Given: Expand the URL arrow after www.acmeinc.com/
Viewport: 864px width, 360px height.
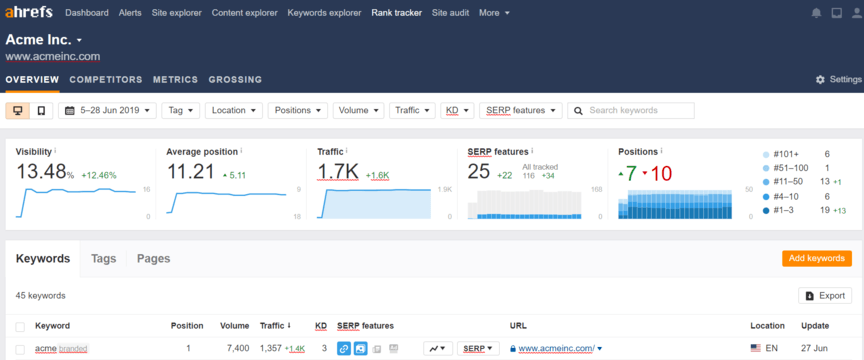Looking at the screenshot, I should tap(600, 349).
